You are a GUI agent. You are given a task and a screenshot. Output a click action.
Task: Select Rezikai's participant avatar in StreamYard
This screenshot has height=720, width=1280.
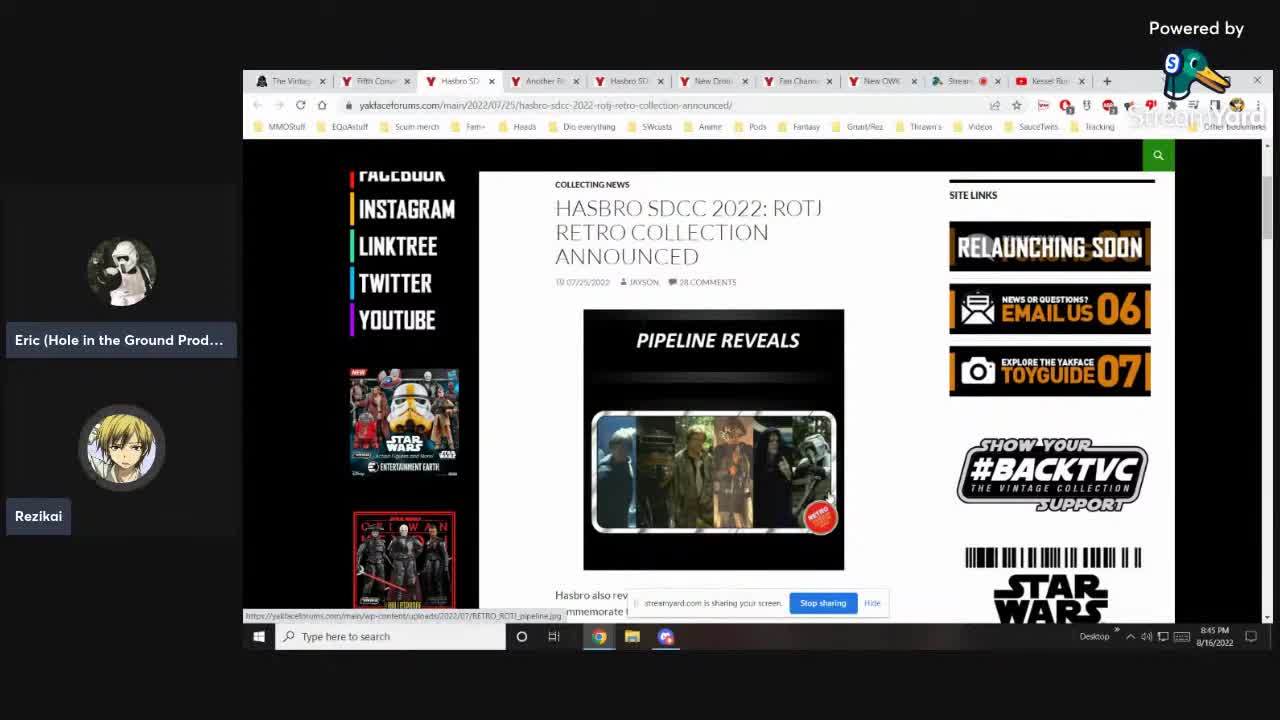[x=121, y=448]
